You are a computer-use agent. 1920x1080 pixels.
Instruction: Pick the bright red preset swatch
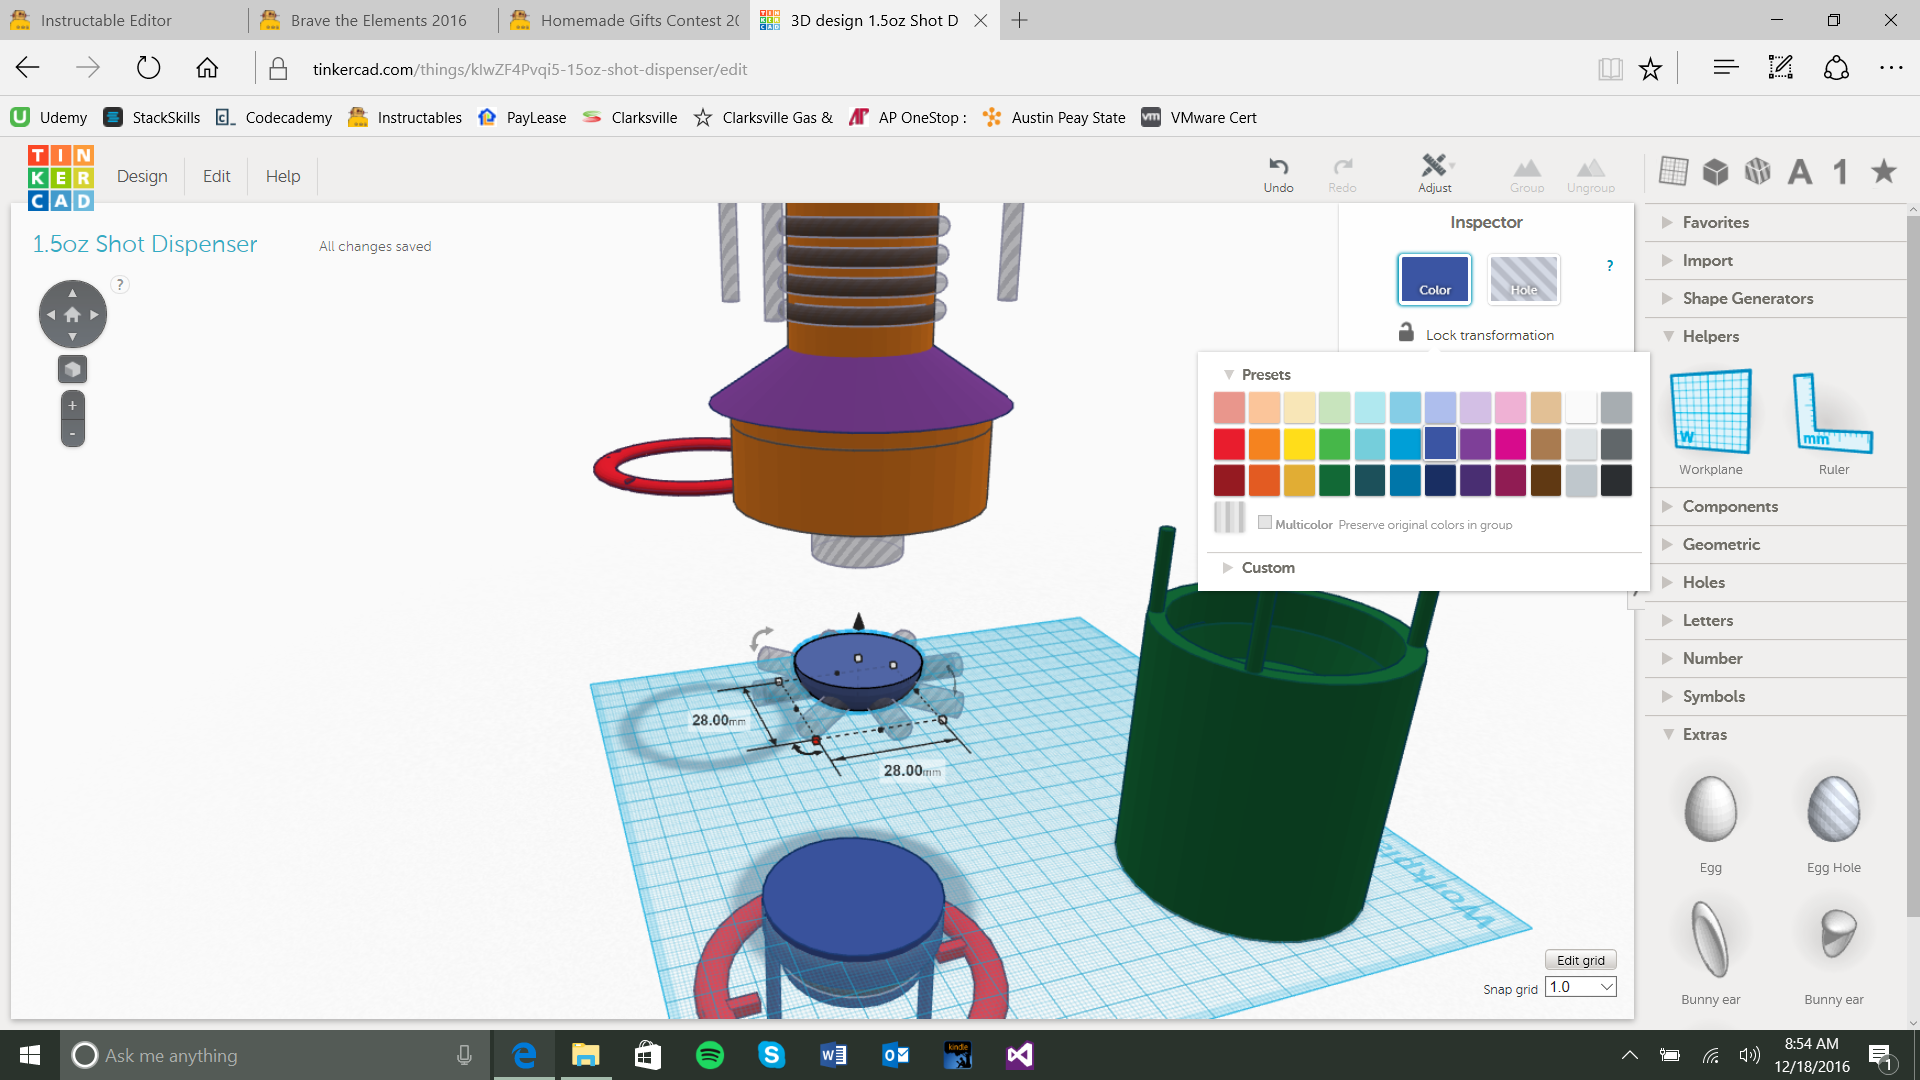(1229, 443)
